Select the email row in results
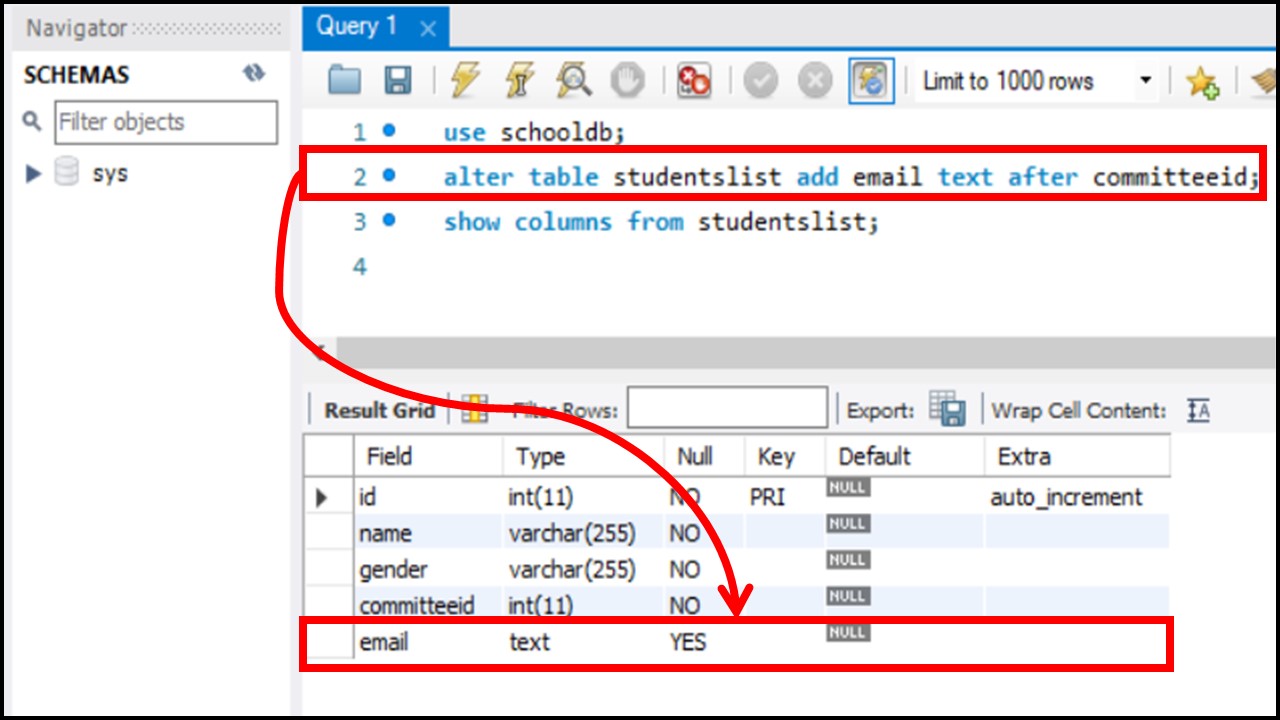The height and width of the screenshot is (720, 1280). point(387,642)
